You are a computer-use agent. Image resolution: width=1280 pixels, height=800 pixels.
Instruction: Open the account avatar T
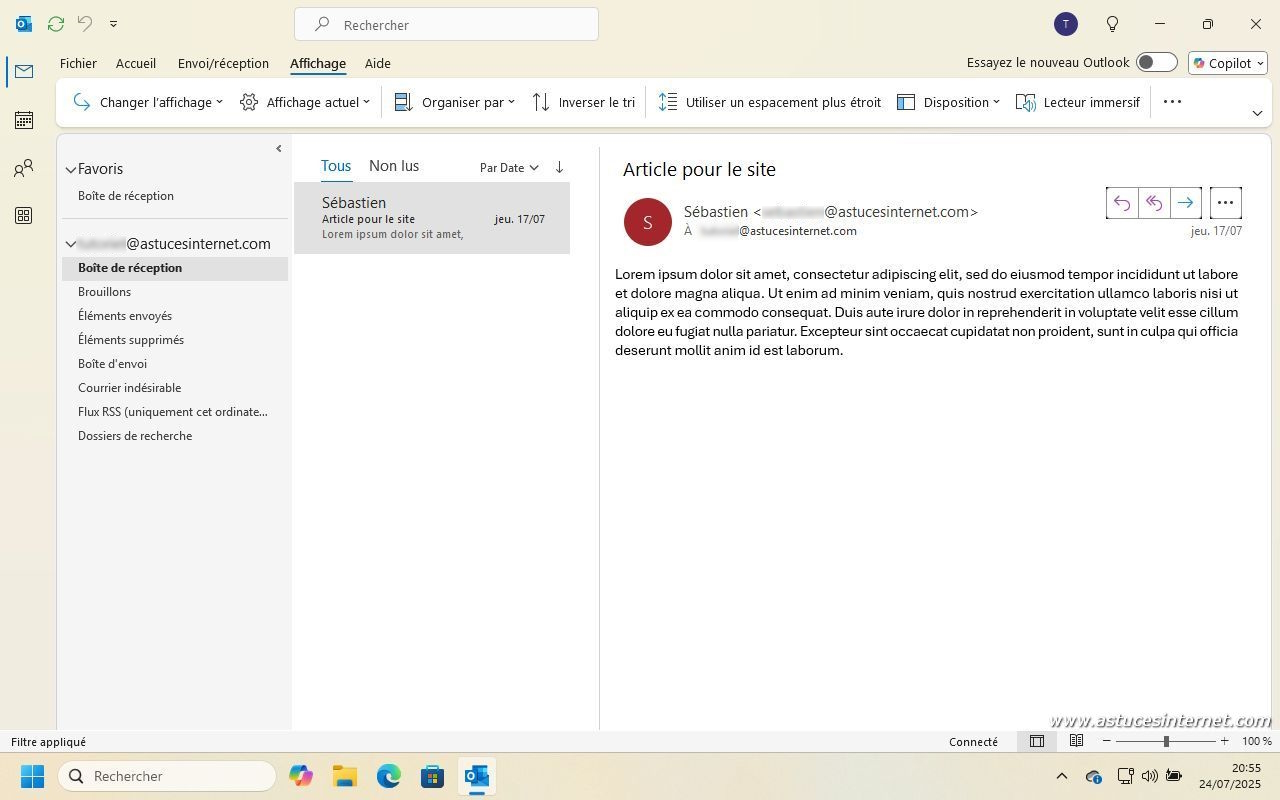pyautogui.click(x=1066, y=24)
